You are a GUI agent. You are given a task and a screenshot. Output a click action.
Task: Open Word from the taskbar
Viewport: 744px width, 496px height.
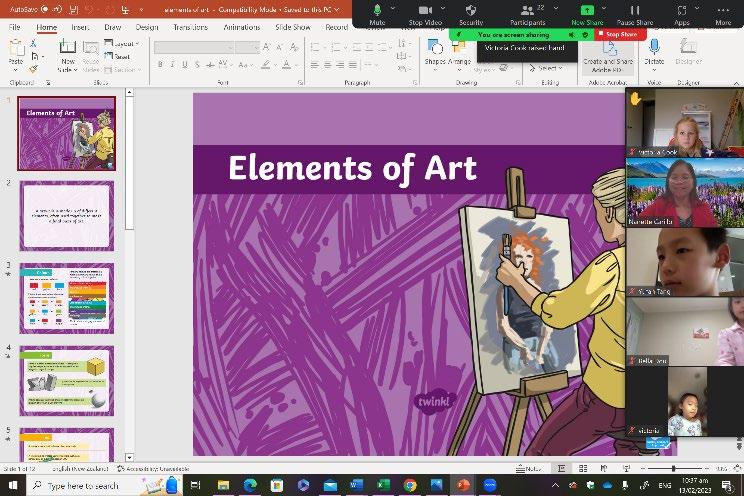click(356, 485)
